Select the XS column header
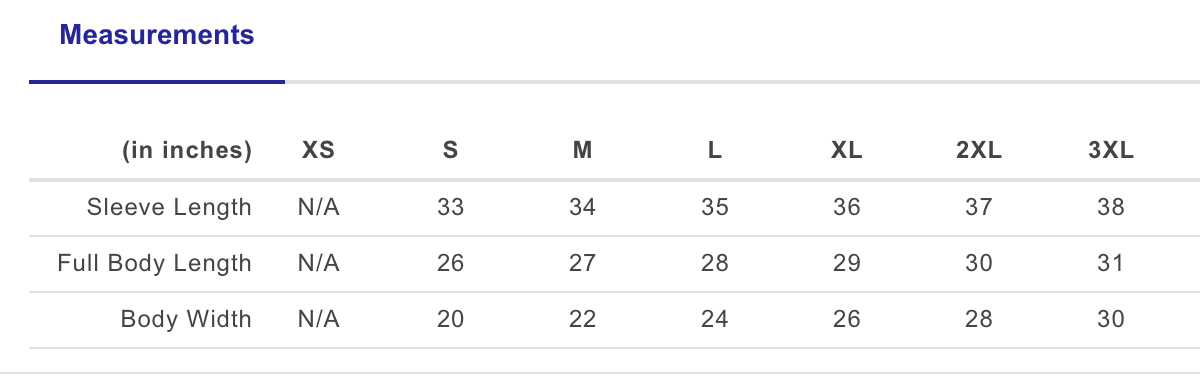 (x=319, y=151)
